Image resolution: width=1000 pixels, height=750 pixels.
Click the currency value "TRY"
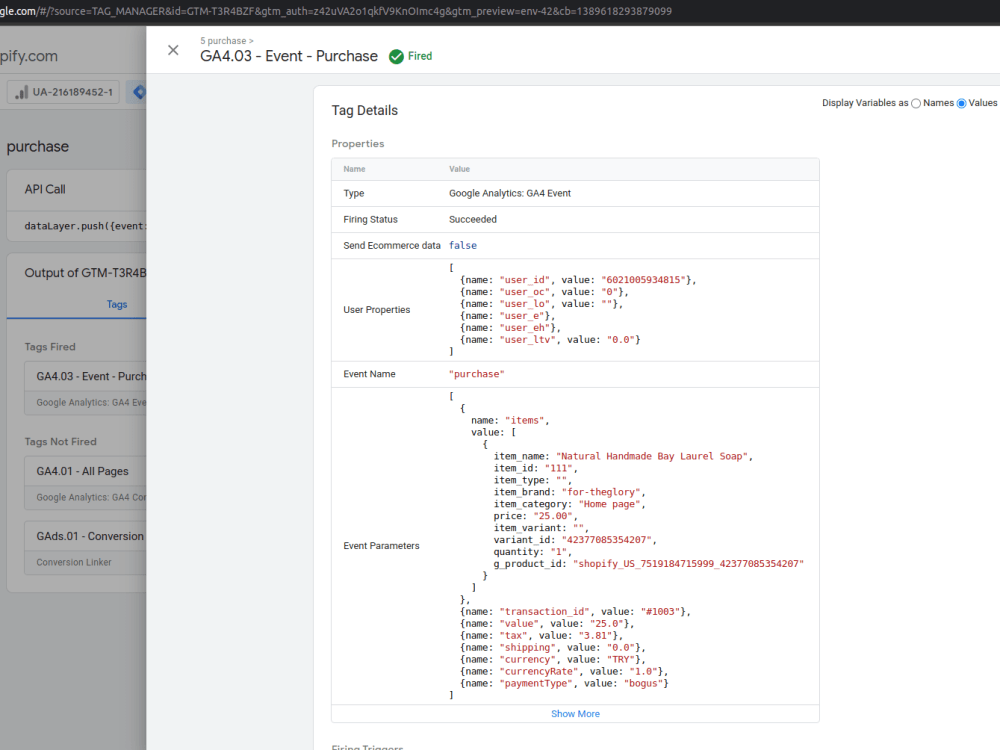pos(621,659)
